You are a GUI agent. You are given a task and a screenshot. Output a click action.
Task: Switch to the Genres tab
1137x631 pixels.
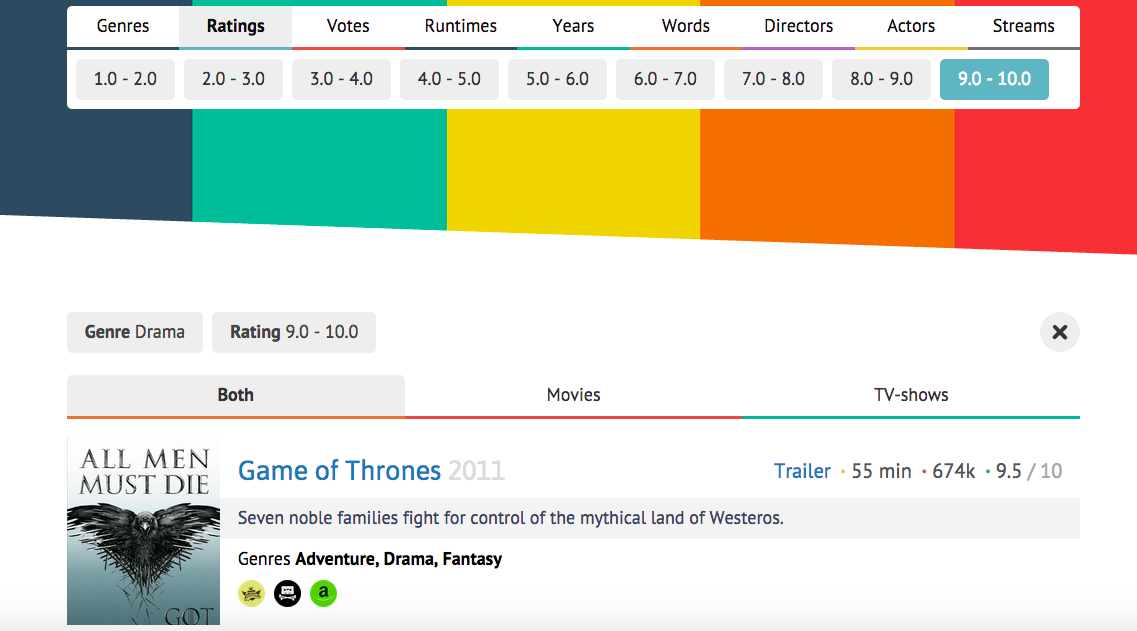coord(123,27)
